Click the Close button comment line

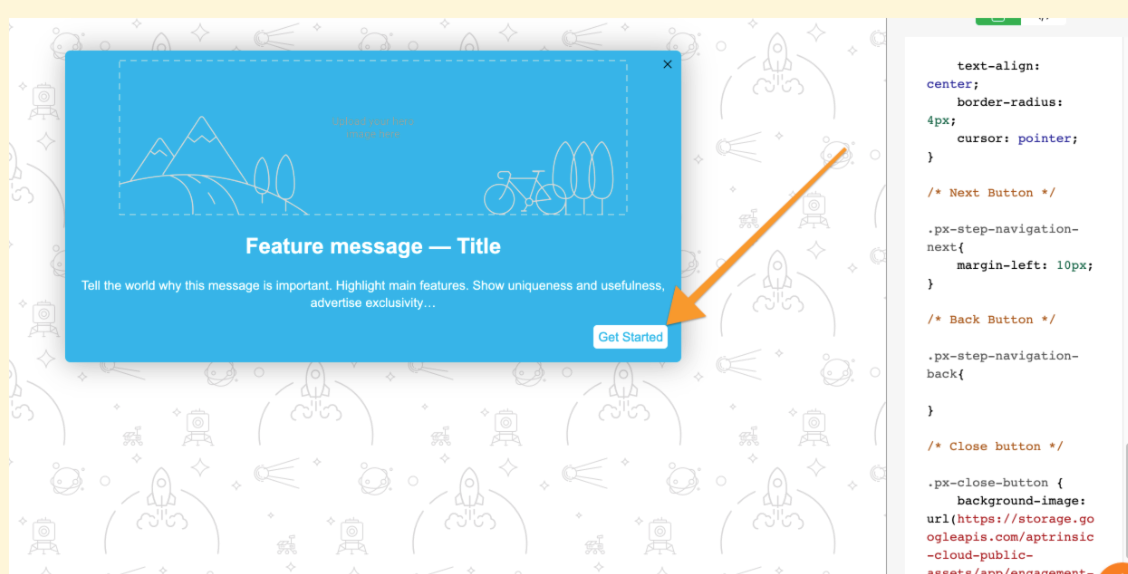click(994, 446)
